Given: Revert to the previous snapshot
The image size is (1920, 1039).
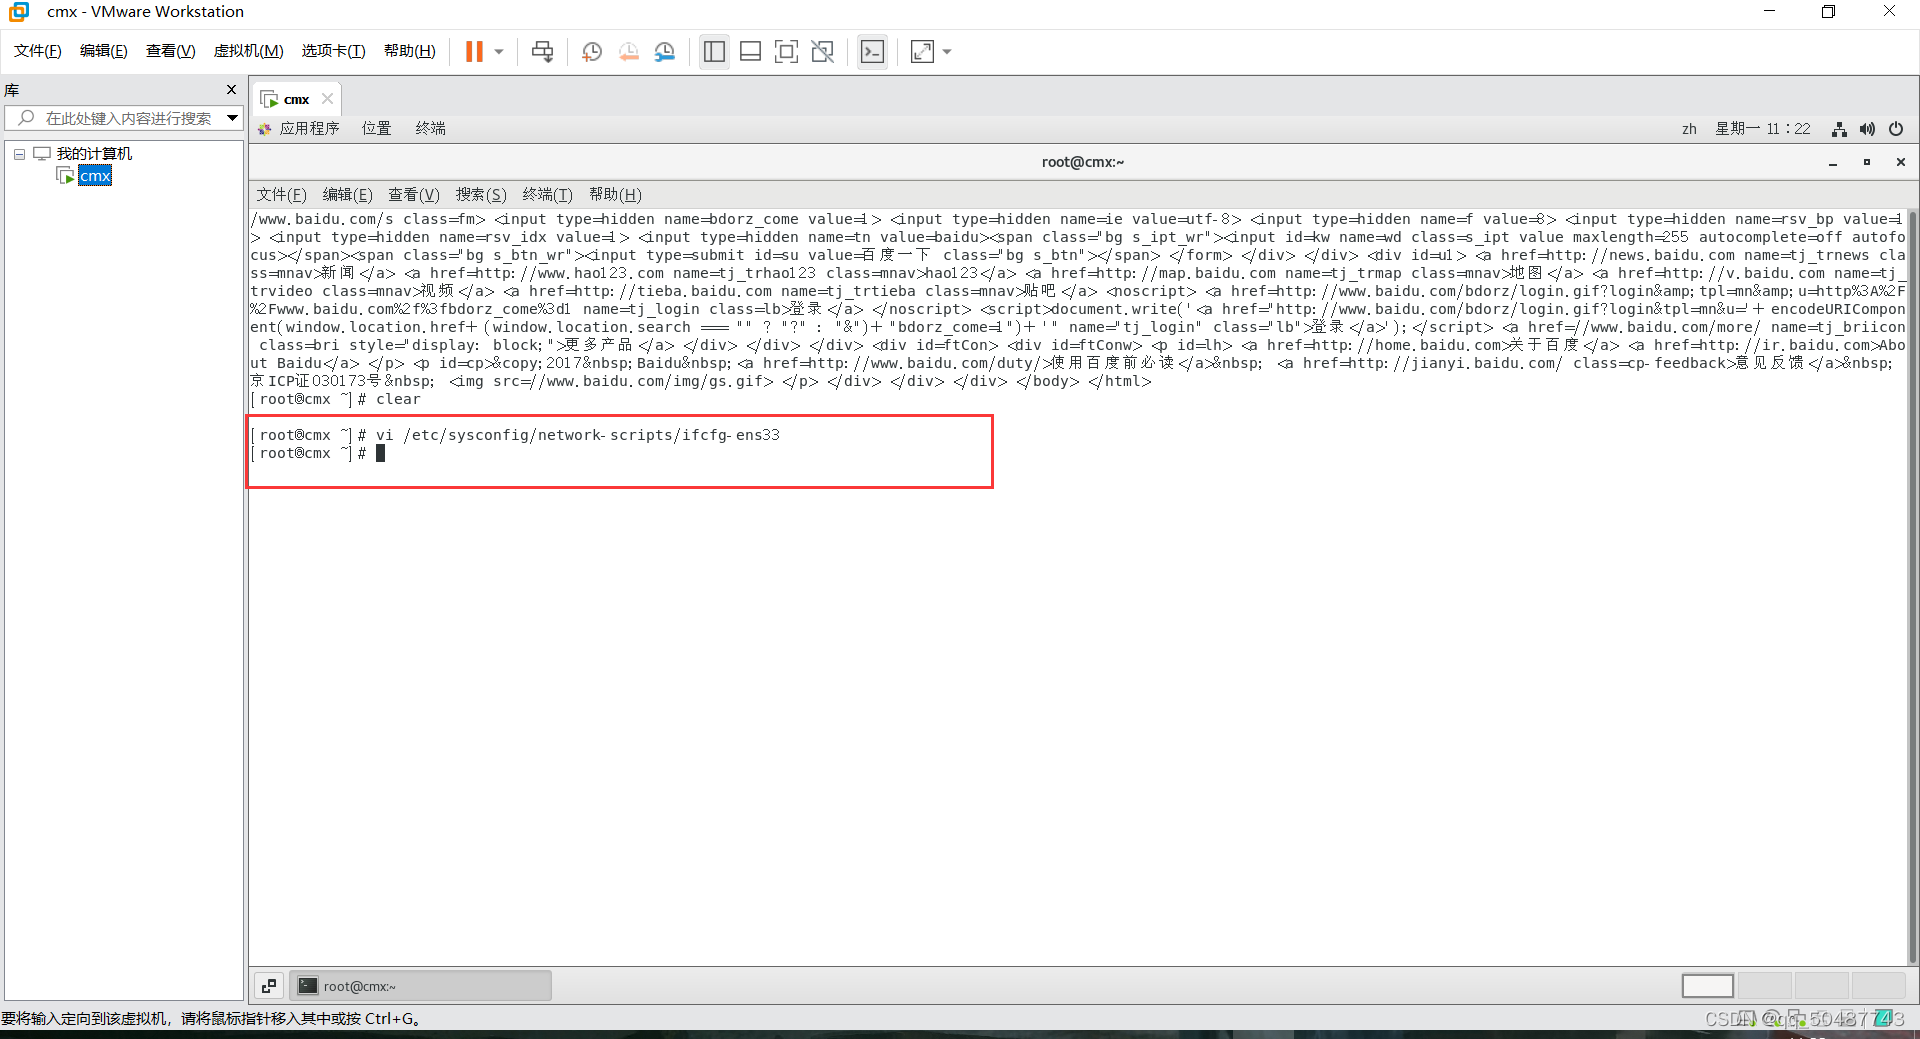Looking at the screenshot, I should coord(628,52).
